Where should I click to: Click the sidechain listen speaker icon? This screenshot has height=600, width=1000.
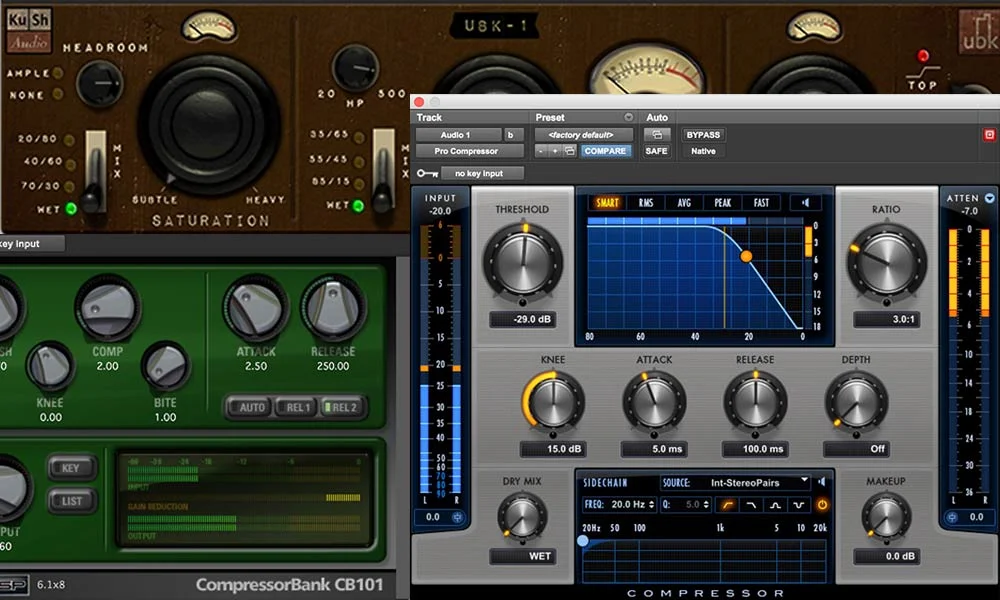click(x=822, y=482)
